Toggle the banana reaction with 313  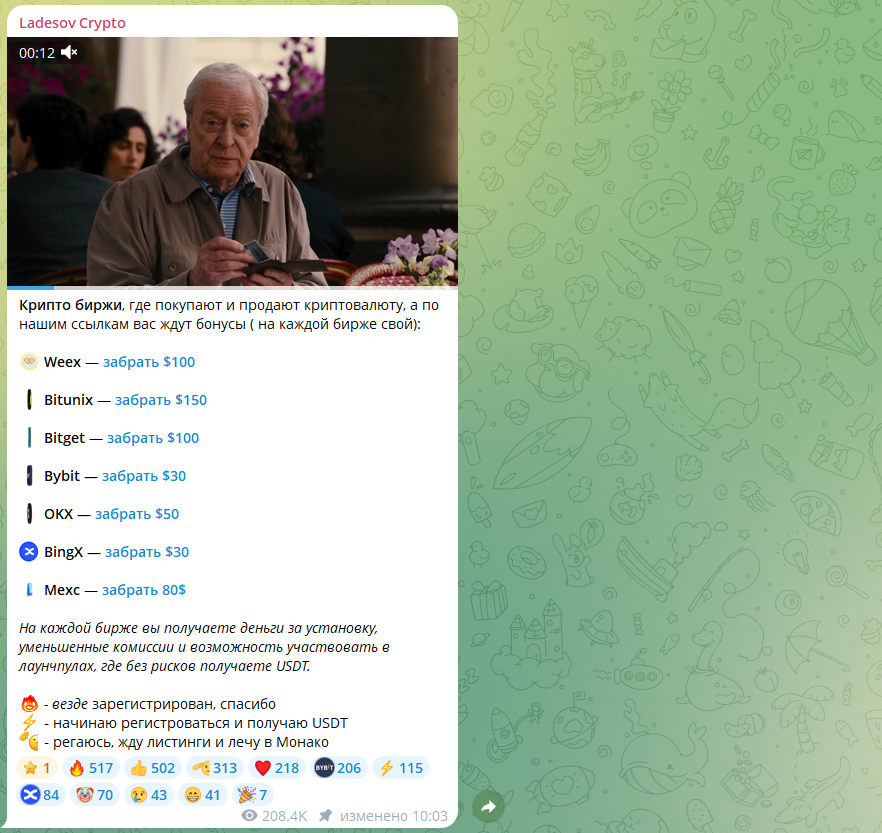214,768
